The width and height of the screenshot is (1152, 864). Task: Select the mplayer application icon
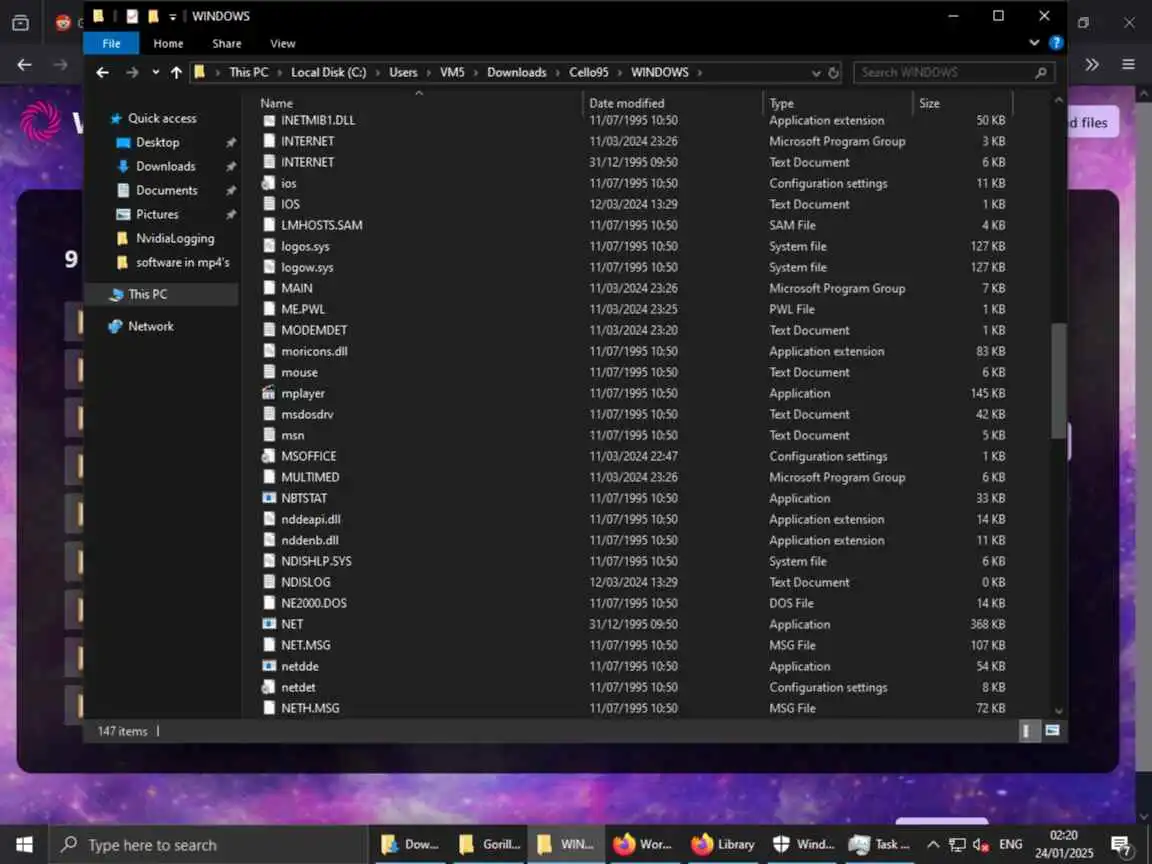[269, 393]
